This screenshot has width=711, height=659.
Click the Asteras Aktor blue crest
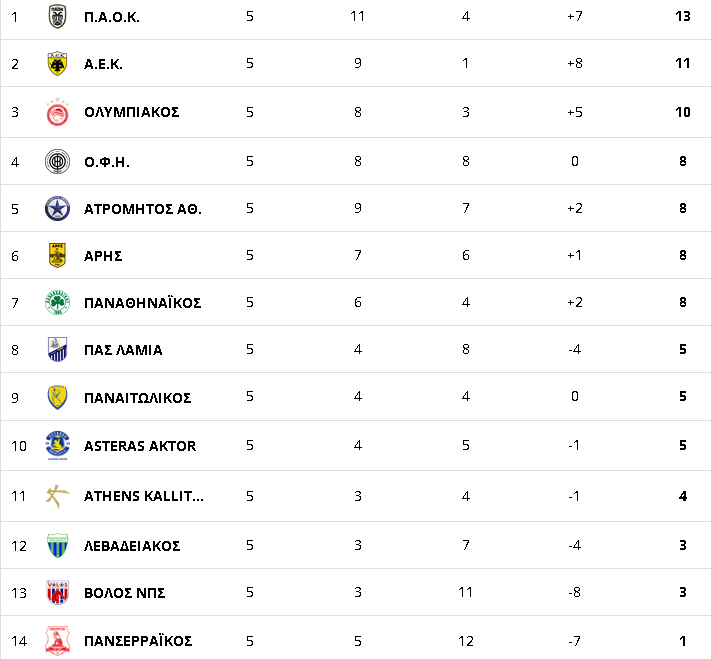[x=58, y=445]
